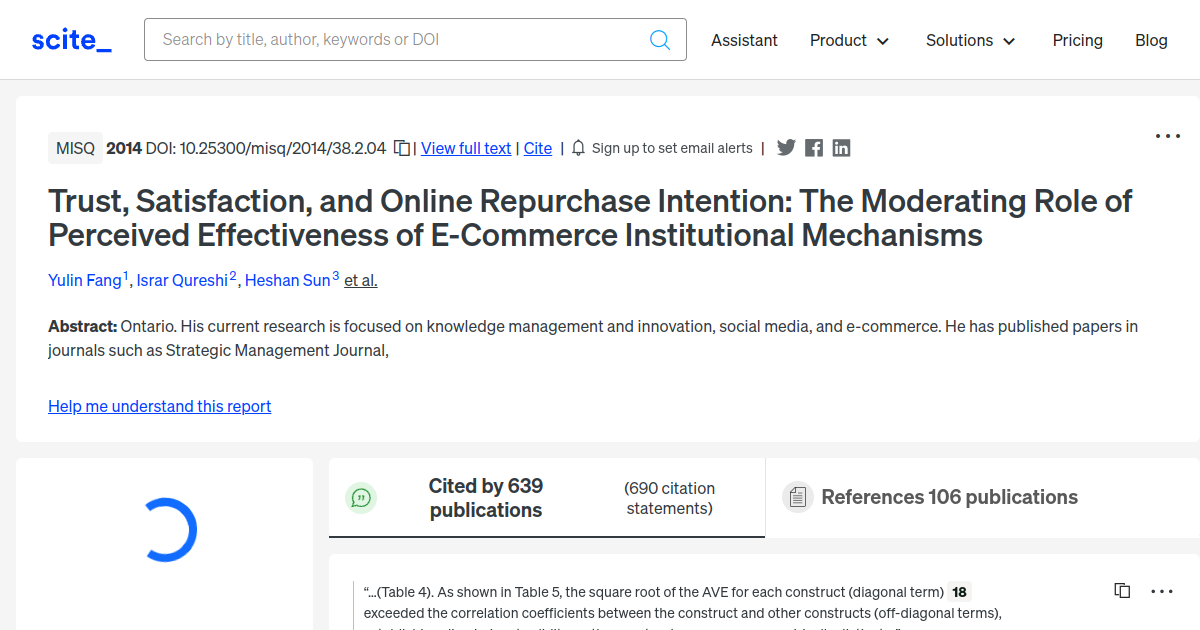Share the paper on LinkedIn

pyautogui.click(x=841, y=147)
